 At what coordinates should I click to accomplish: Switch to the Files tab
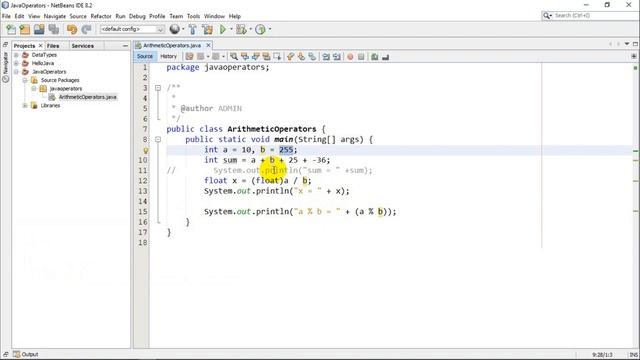(53, 46)
